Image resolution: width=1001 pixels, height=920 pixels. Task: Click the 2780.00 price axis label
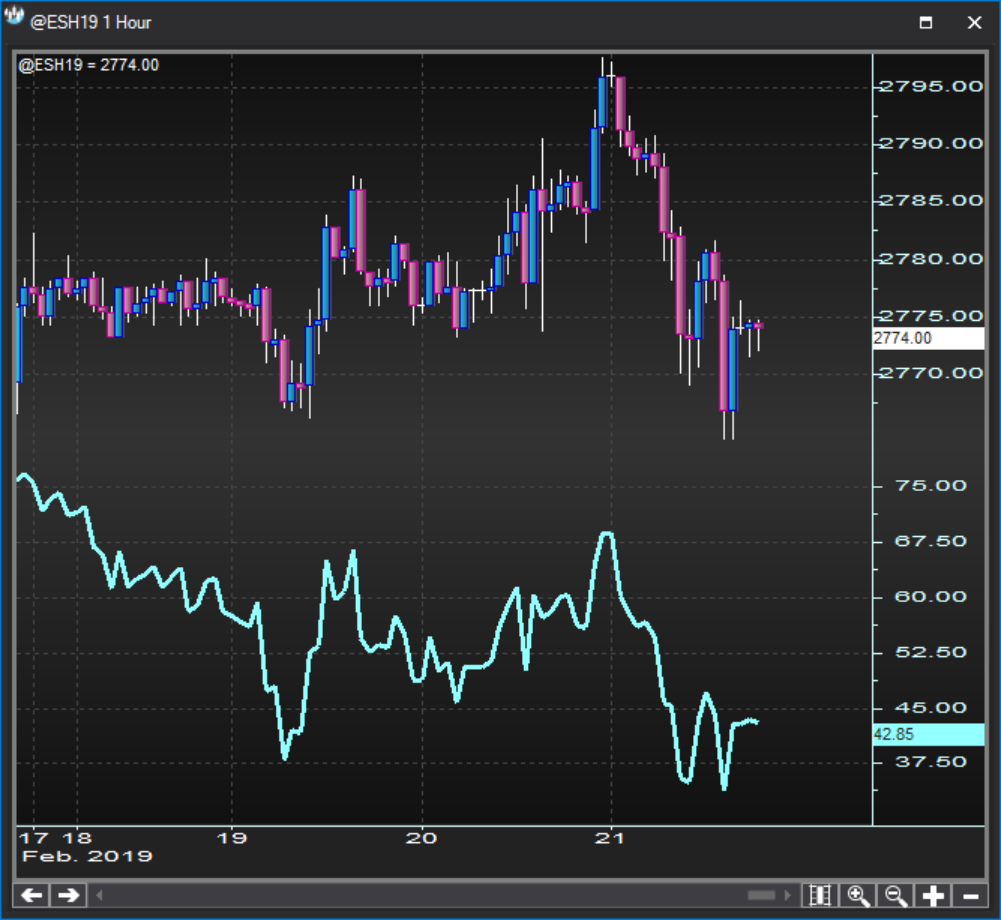[931, 259]
